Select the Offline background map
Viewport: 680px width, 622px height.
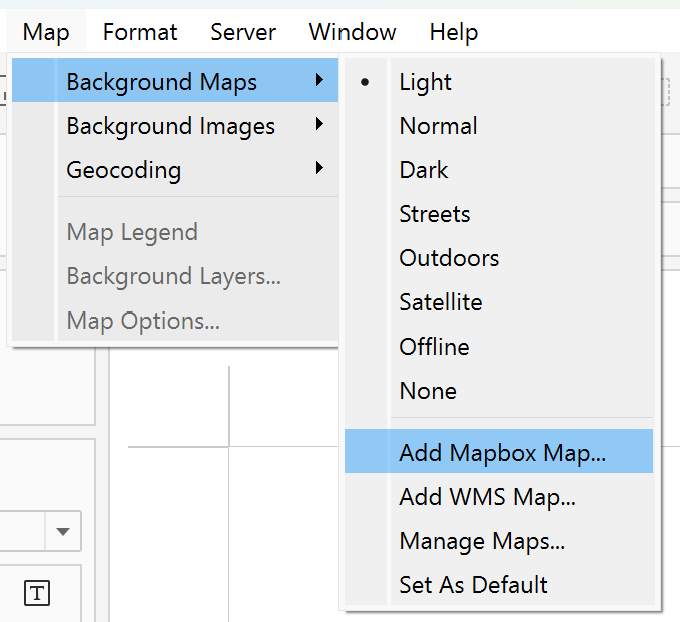click(x=499, y=347)
